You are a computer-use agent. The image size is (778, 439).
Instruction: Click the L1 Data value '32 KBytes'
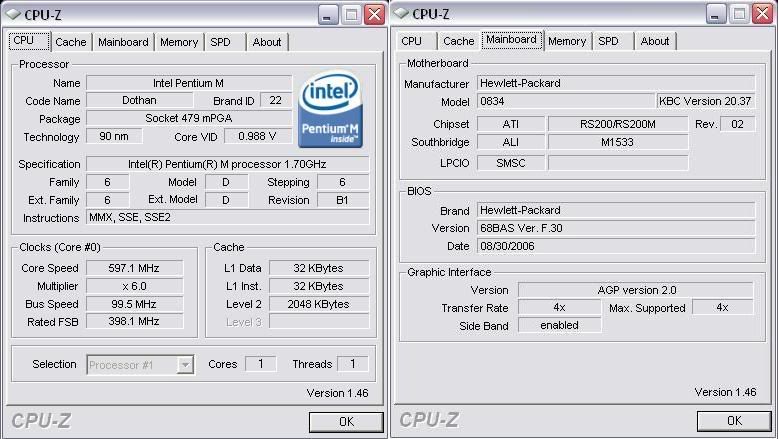[x=319, y=268]
